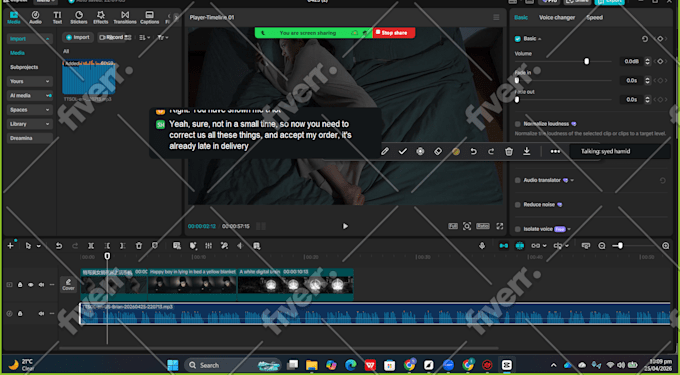Switch to the Speed tab
The width and height of the screenshot is (680, 375).
coord(595,17)
